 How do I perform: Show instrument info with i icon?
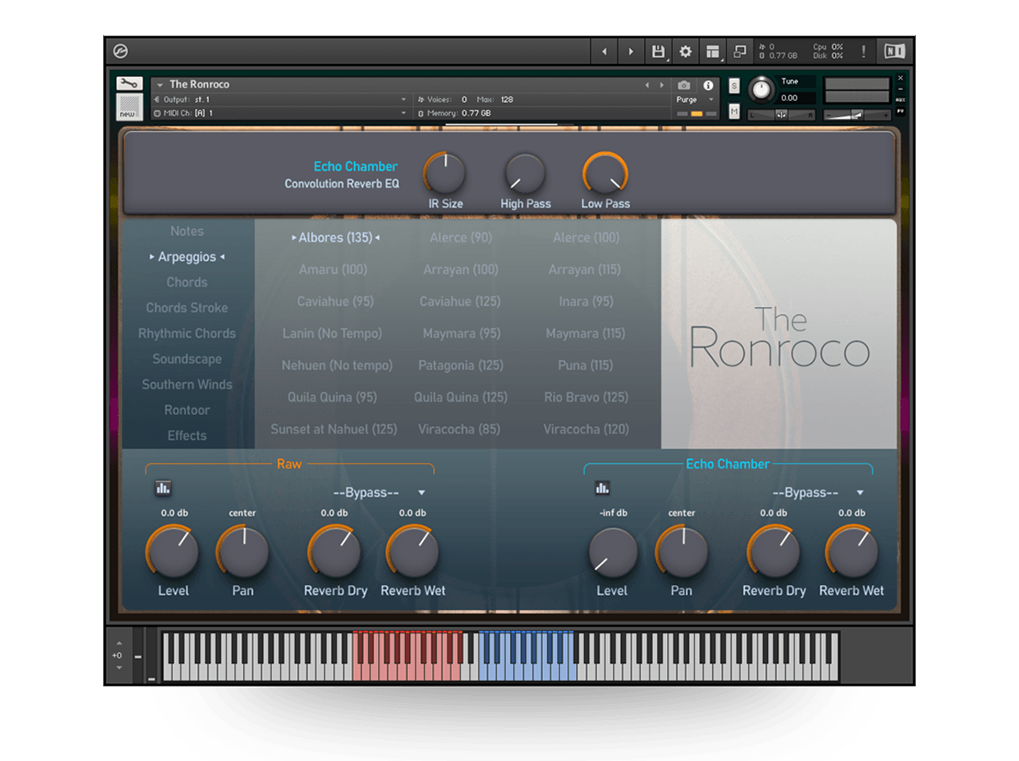tap(708, 85)
